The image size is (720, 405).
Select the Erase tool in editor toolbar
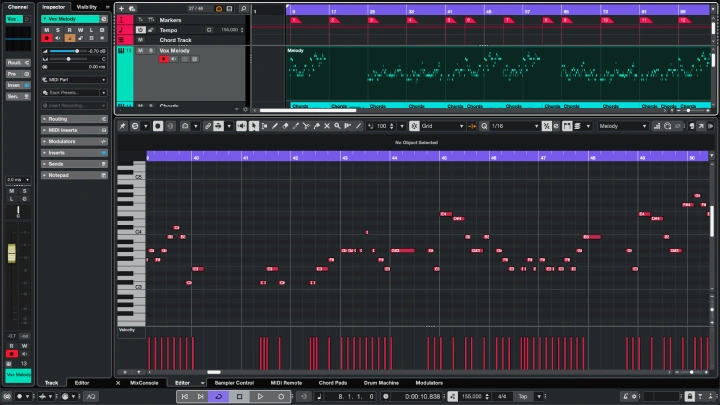coord(285,126)
